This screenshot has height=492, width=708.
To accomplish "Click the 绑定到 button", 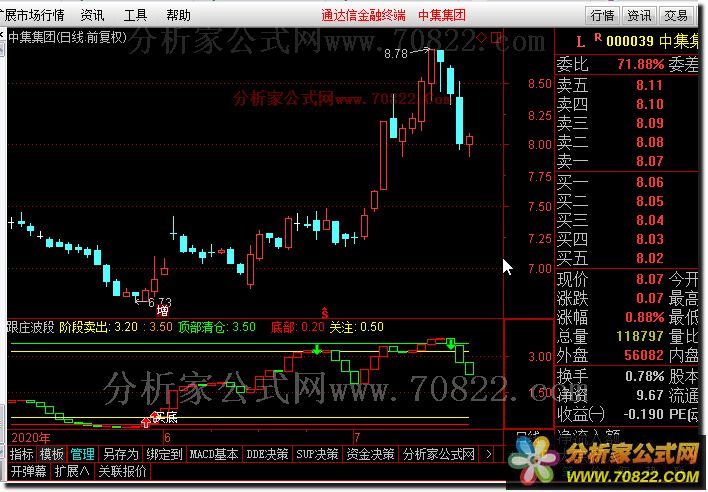I will point(164,454).
